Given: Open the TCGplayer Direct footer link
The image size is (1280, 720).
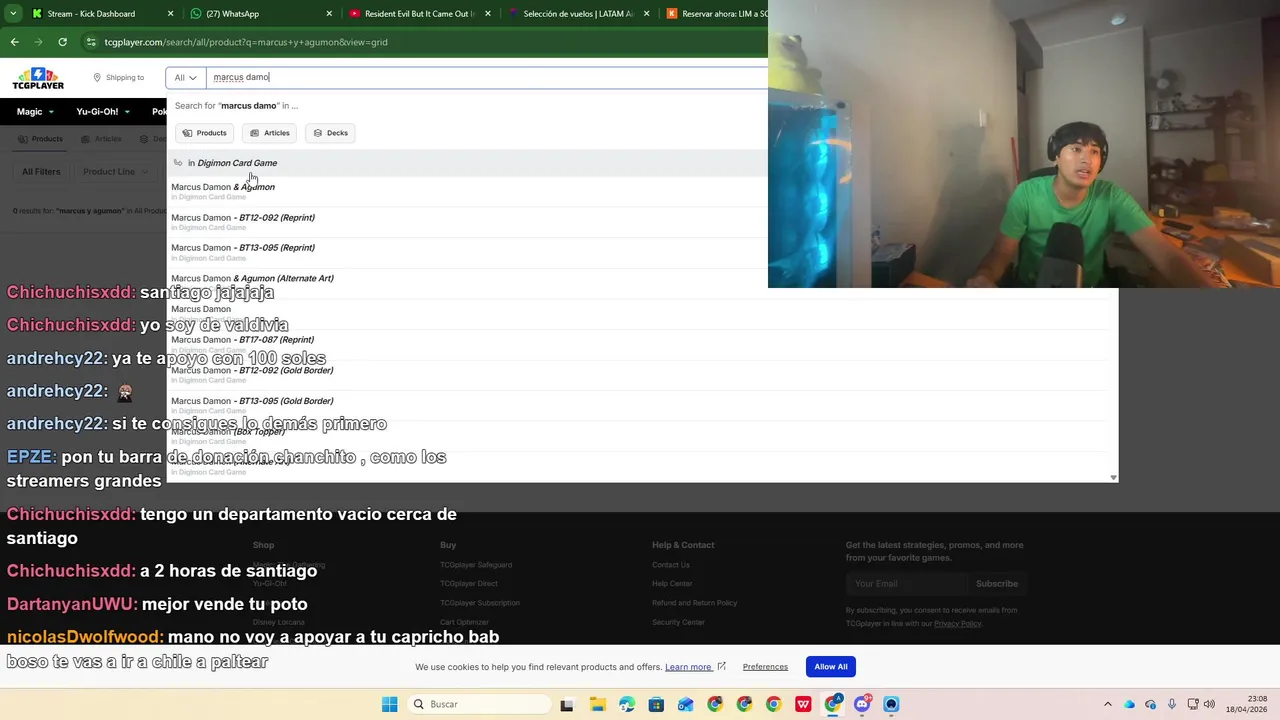Looking at the screenshot, I should click(469, 584).
